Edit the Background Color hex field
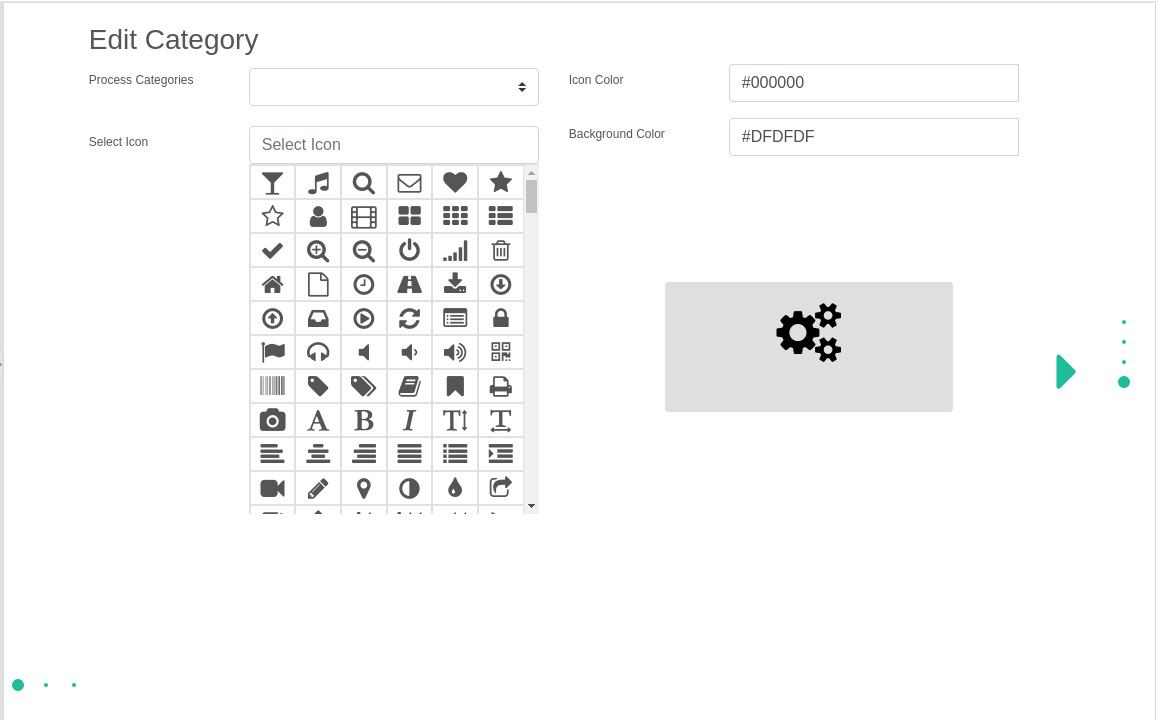This screenshot has height=720, width=1158. (x=873, y=137)
